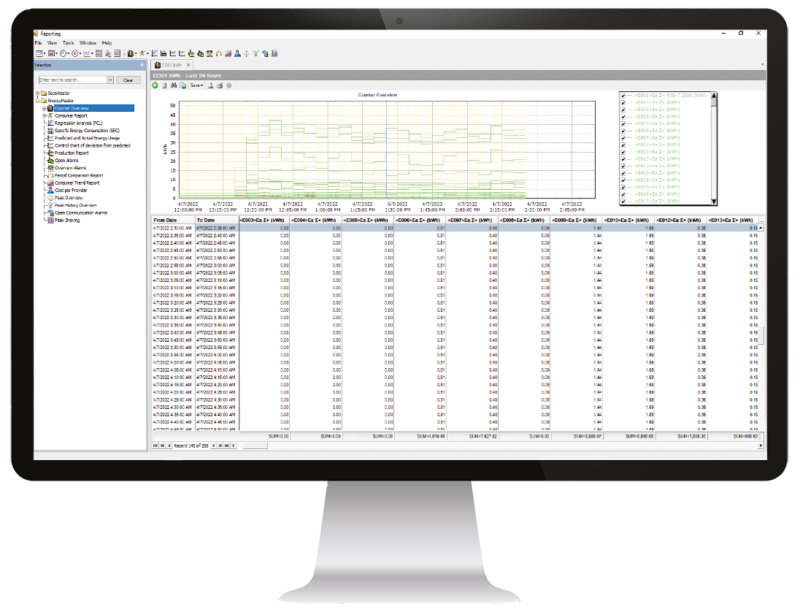Open the Save dropdown in report toolbar
Screen dimensions: 800x612
[197, 85]
